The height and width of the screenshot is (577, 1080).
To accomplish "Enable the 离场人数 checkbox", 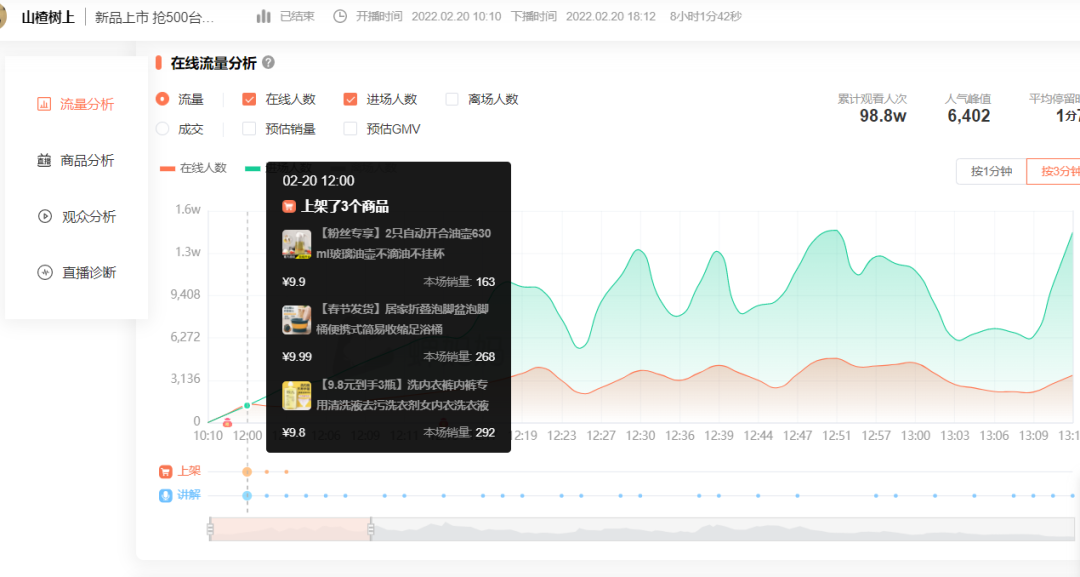I will (452, 99).
